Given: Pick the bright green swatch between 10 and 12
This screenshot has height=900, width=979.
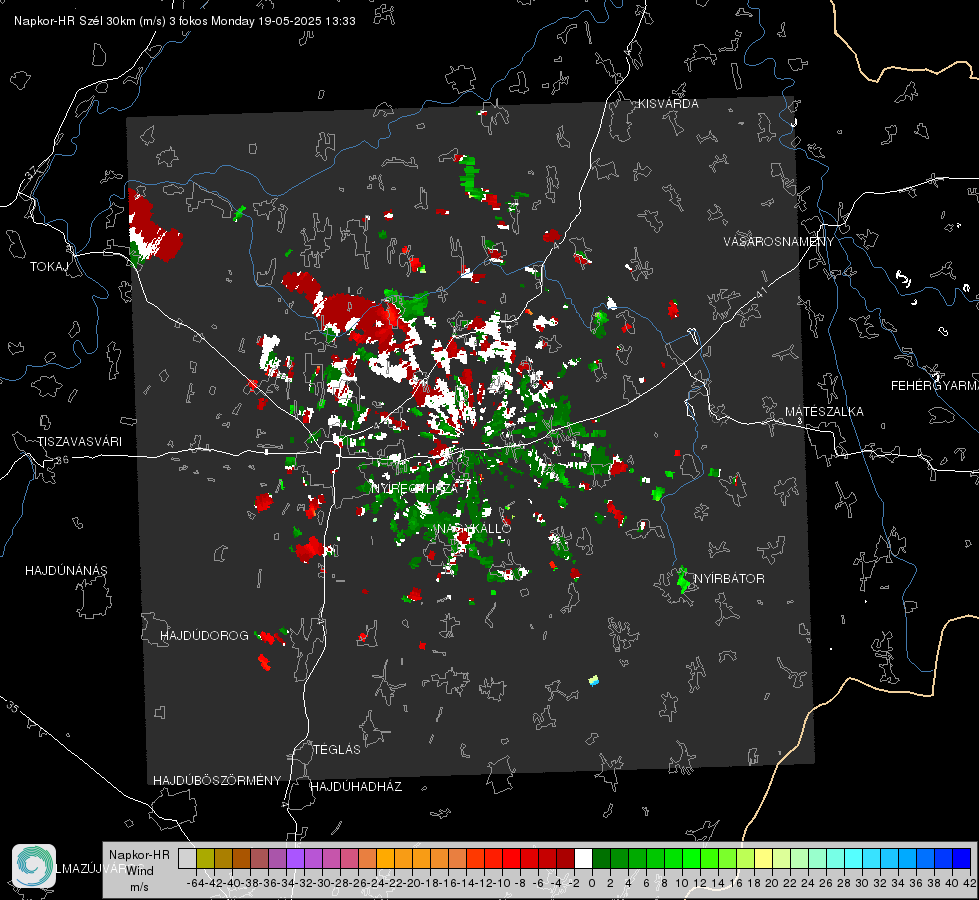Looking at the screenshot, I should (691, 858).
